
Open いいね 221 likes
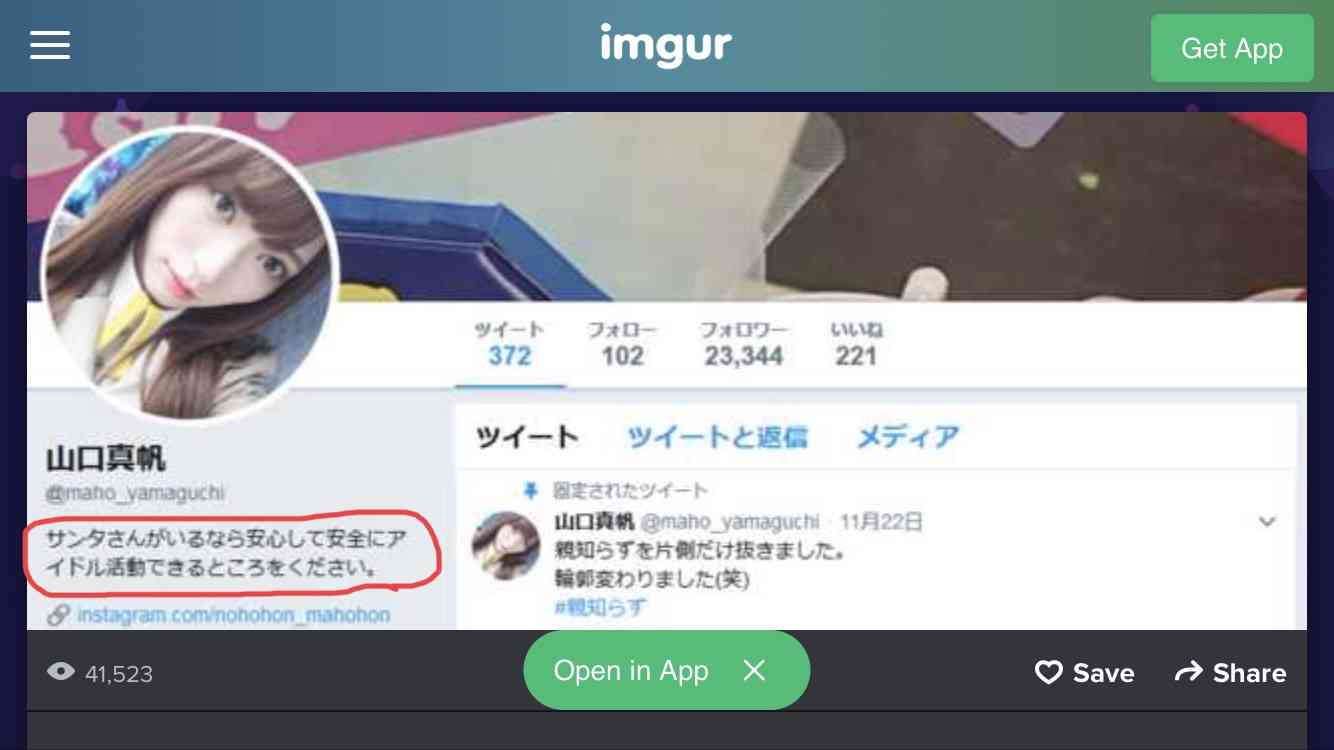[856, 345]
